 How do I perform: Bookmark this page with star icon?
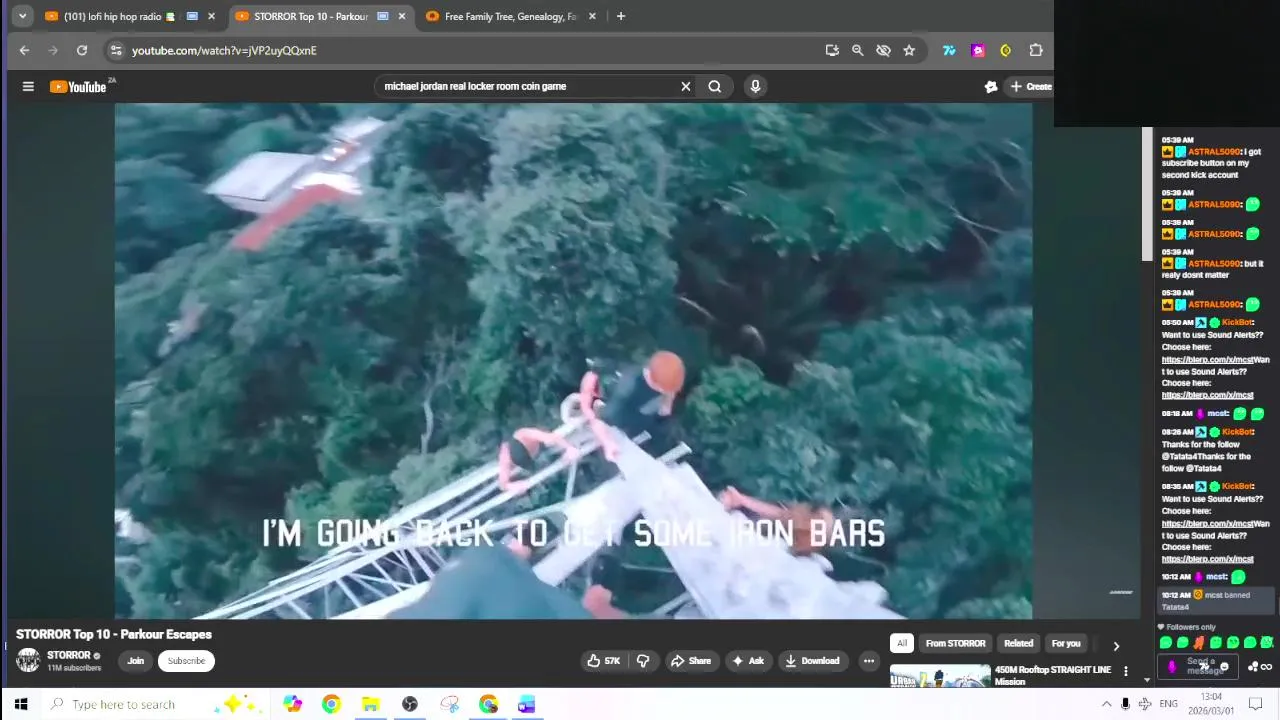909,50
